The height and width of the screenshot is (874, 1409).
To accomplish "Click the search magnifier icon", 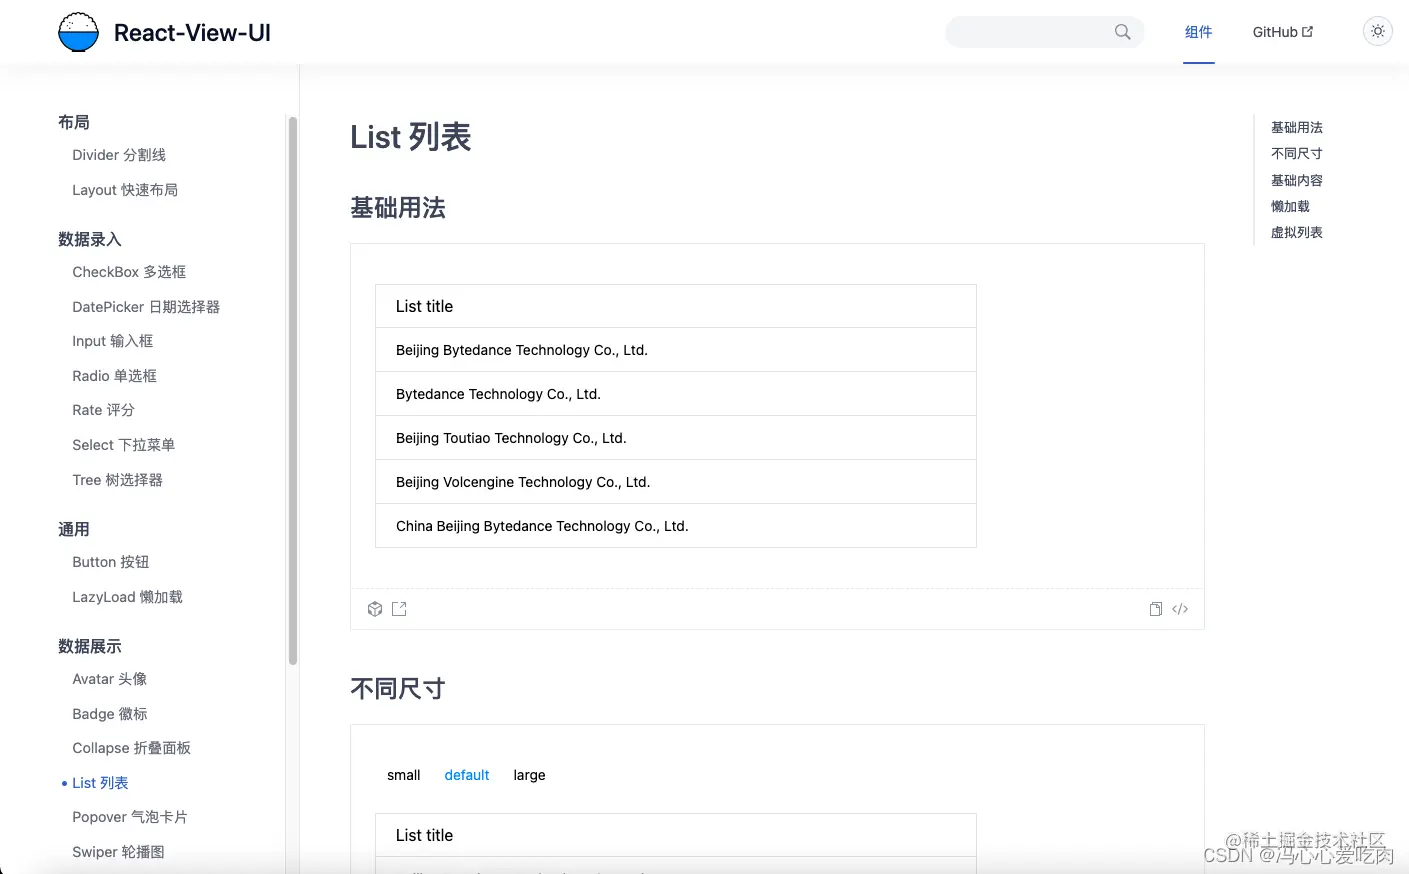I will tap(1123, 32).
